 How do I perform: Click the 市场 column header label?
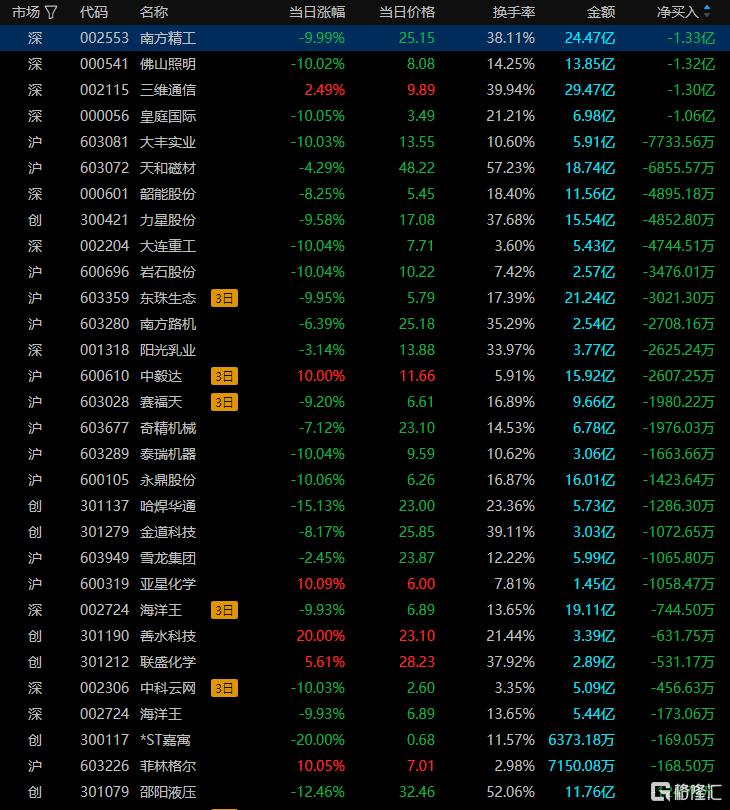click(26, 12)
